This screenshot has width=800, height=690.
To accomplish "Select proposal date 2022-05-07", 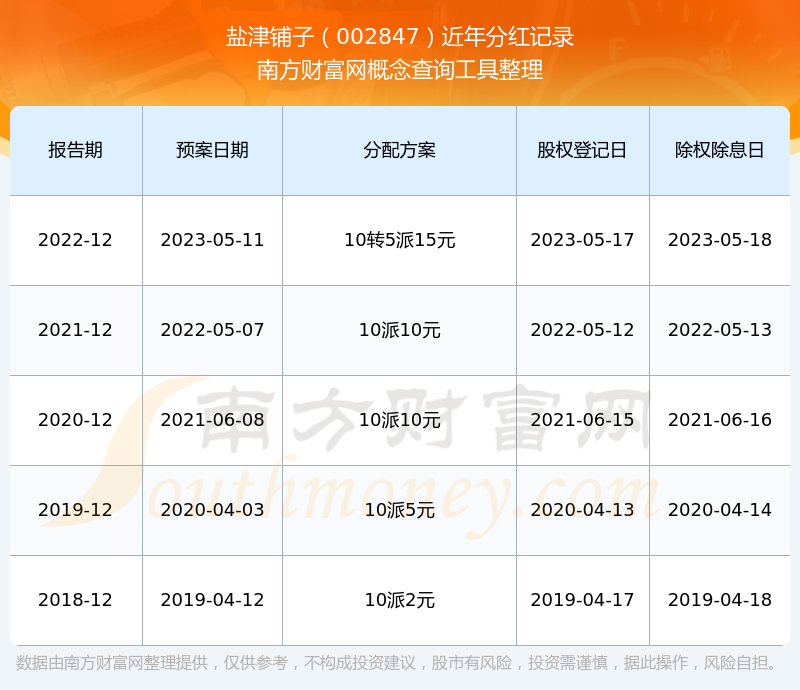I will click(x=212, y=330).
